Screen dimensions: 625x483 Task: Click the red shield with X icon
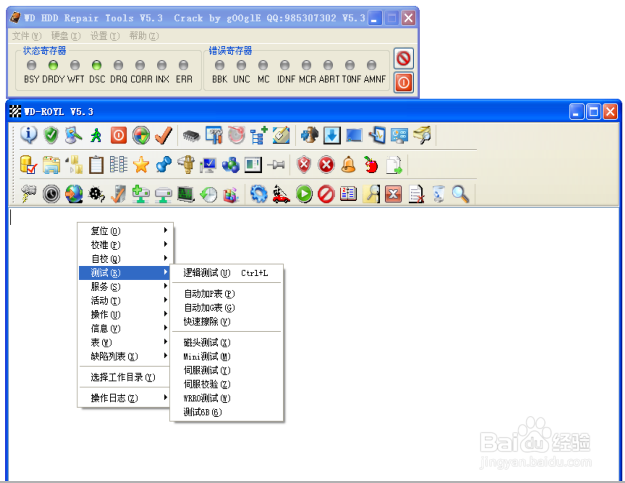(x=304, y=165)
